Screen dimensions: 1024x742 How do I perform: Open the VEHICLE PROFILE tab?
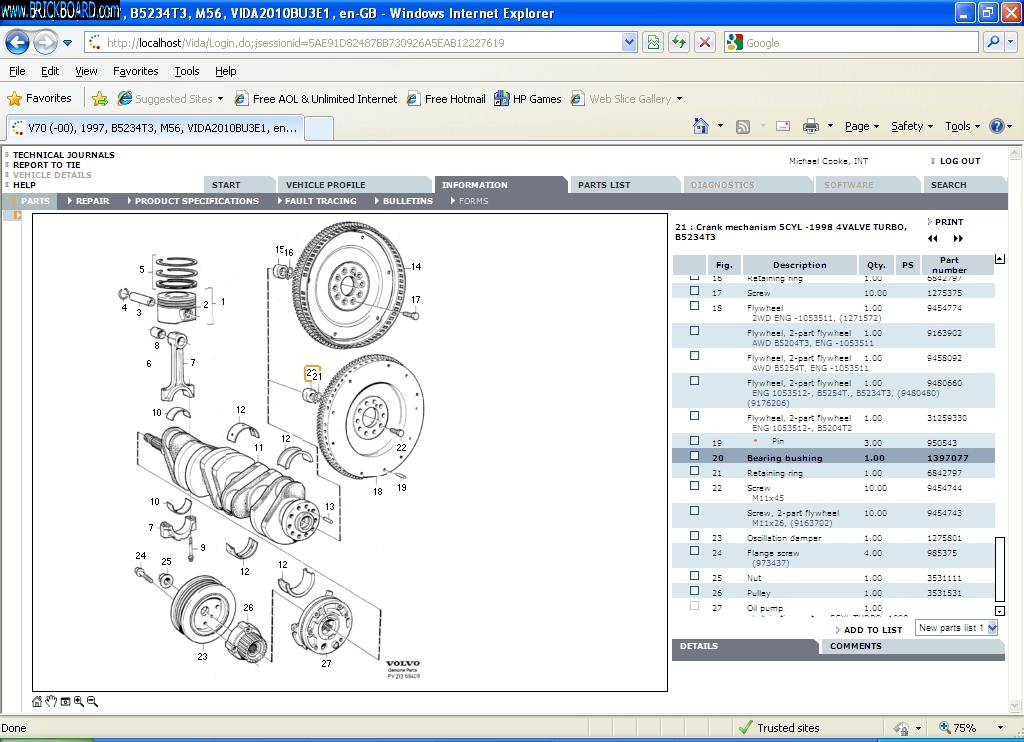tap(325, 185)
